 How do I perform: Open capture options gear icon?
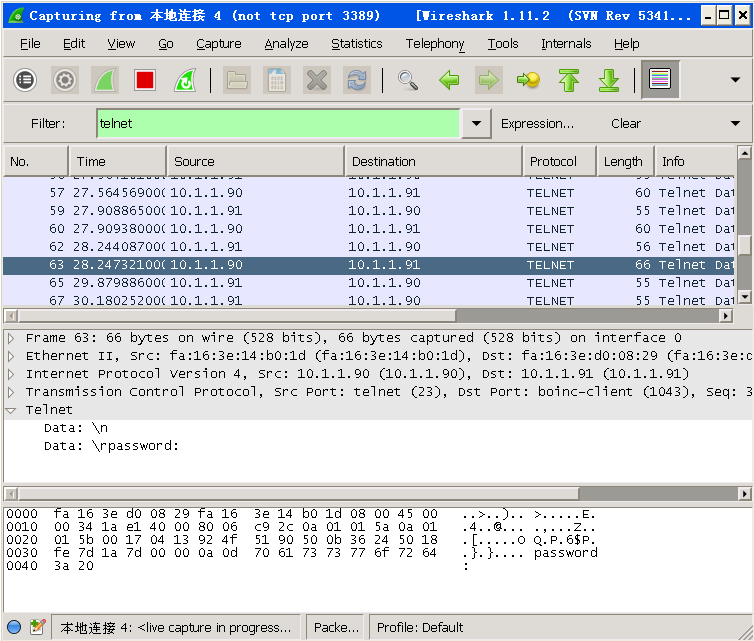(x=65, y=80)
